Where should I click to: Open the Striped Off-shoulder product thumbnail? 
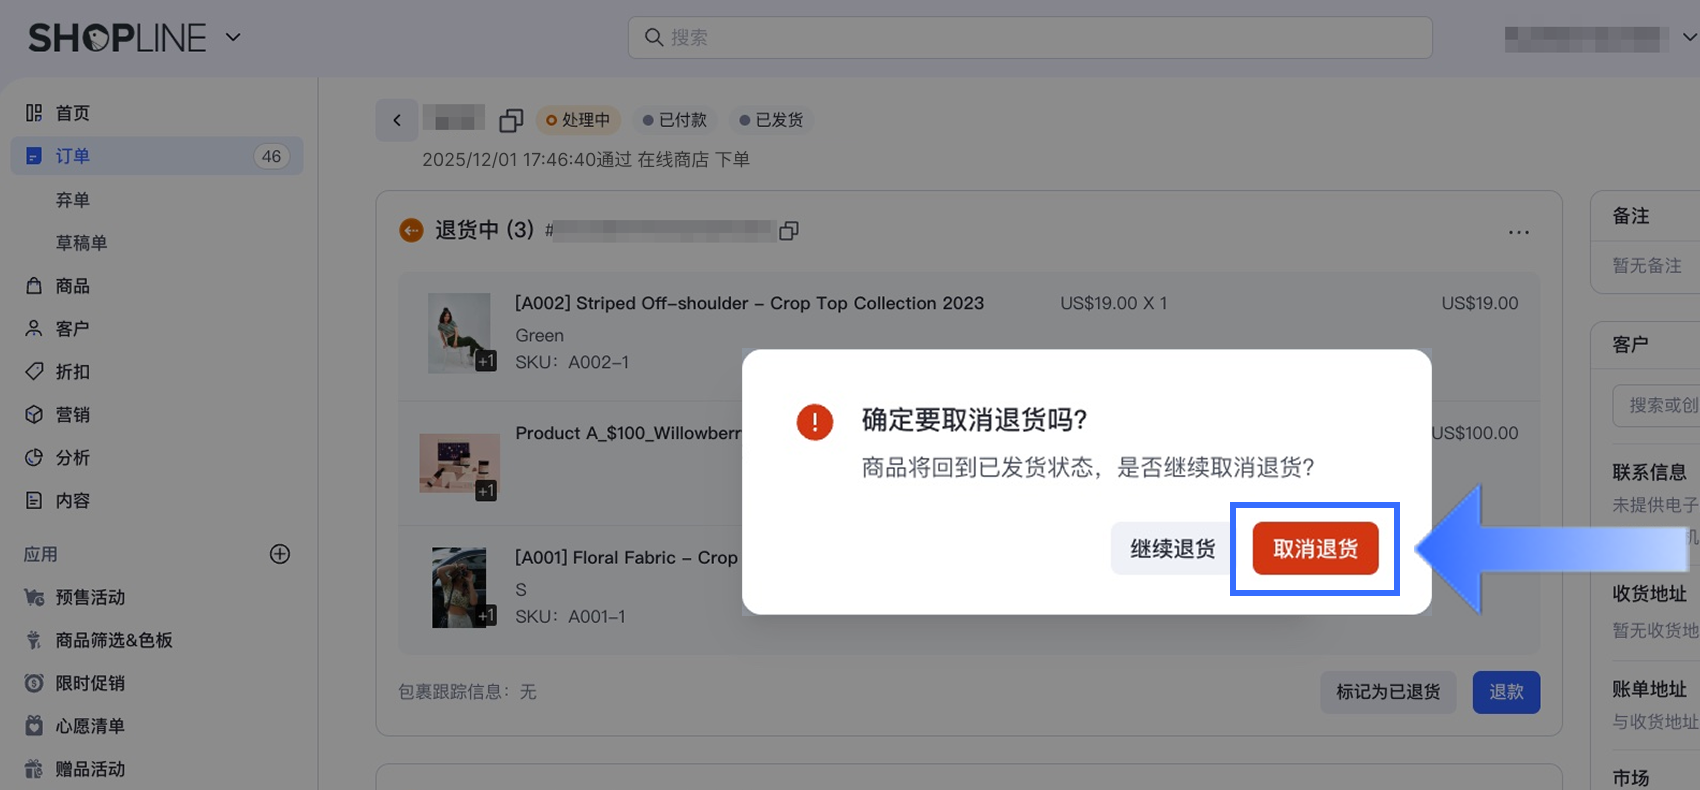pos(460,333)
